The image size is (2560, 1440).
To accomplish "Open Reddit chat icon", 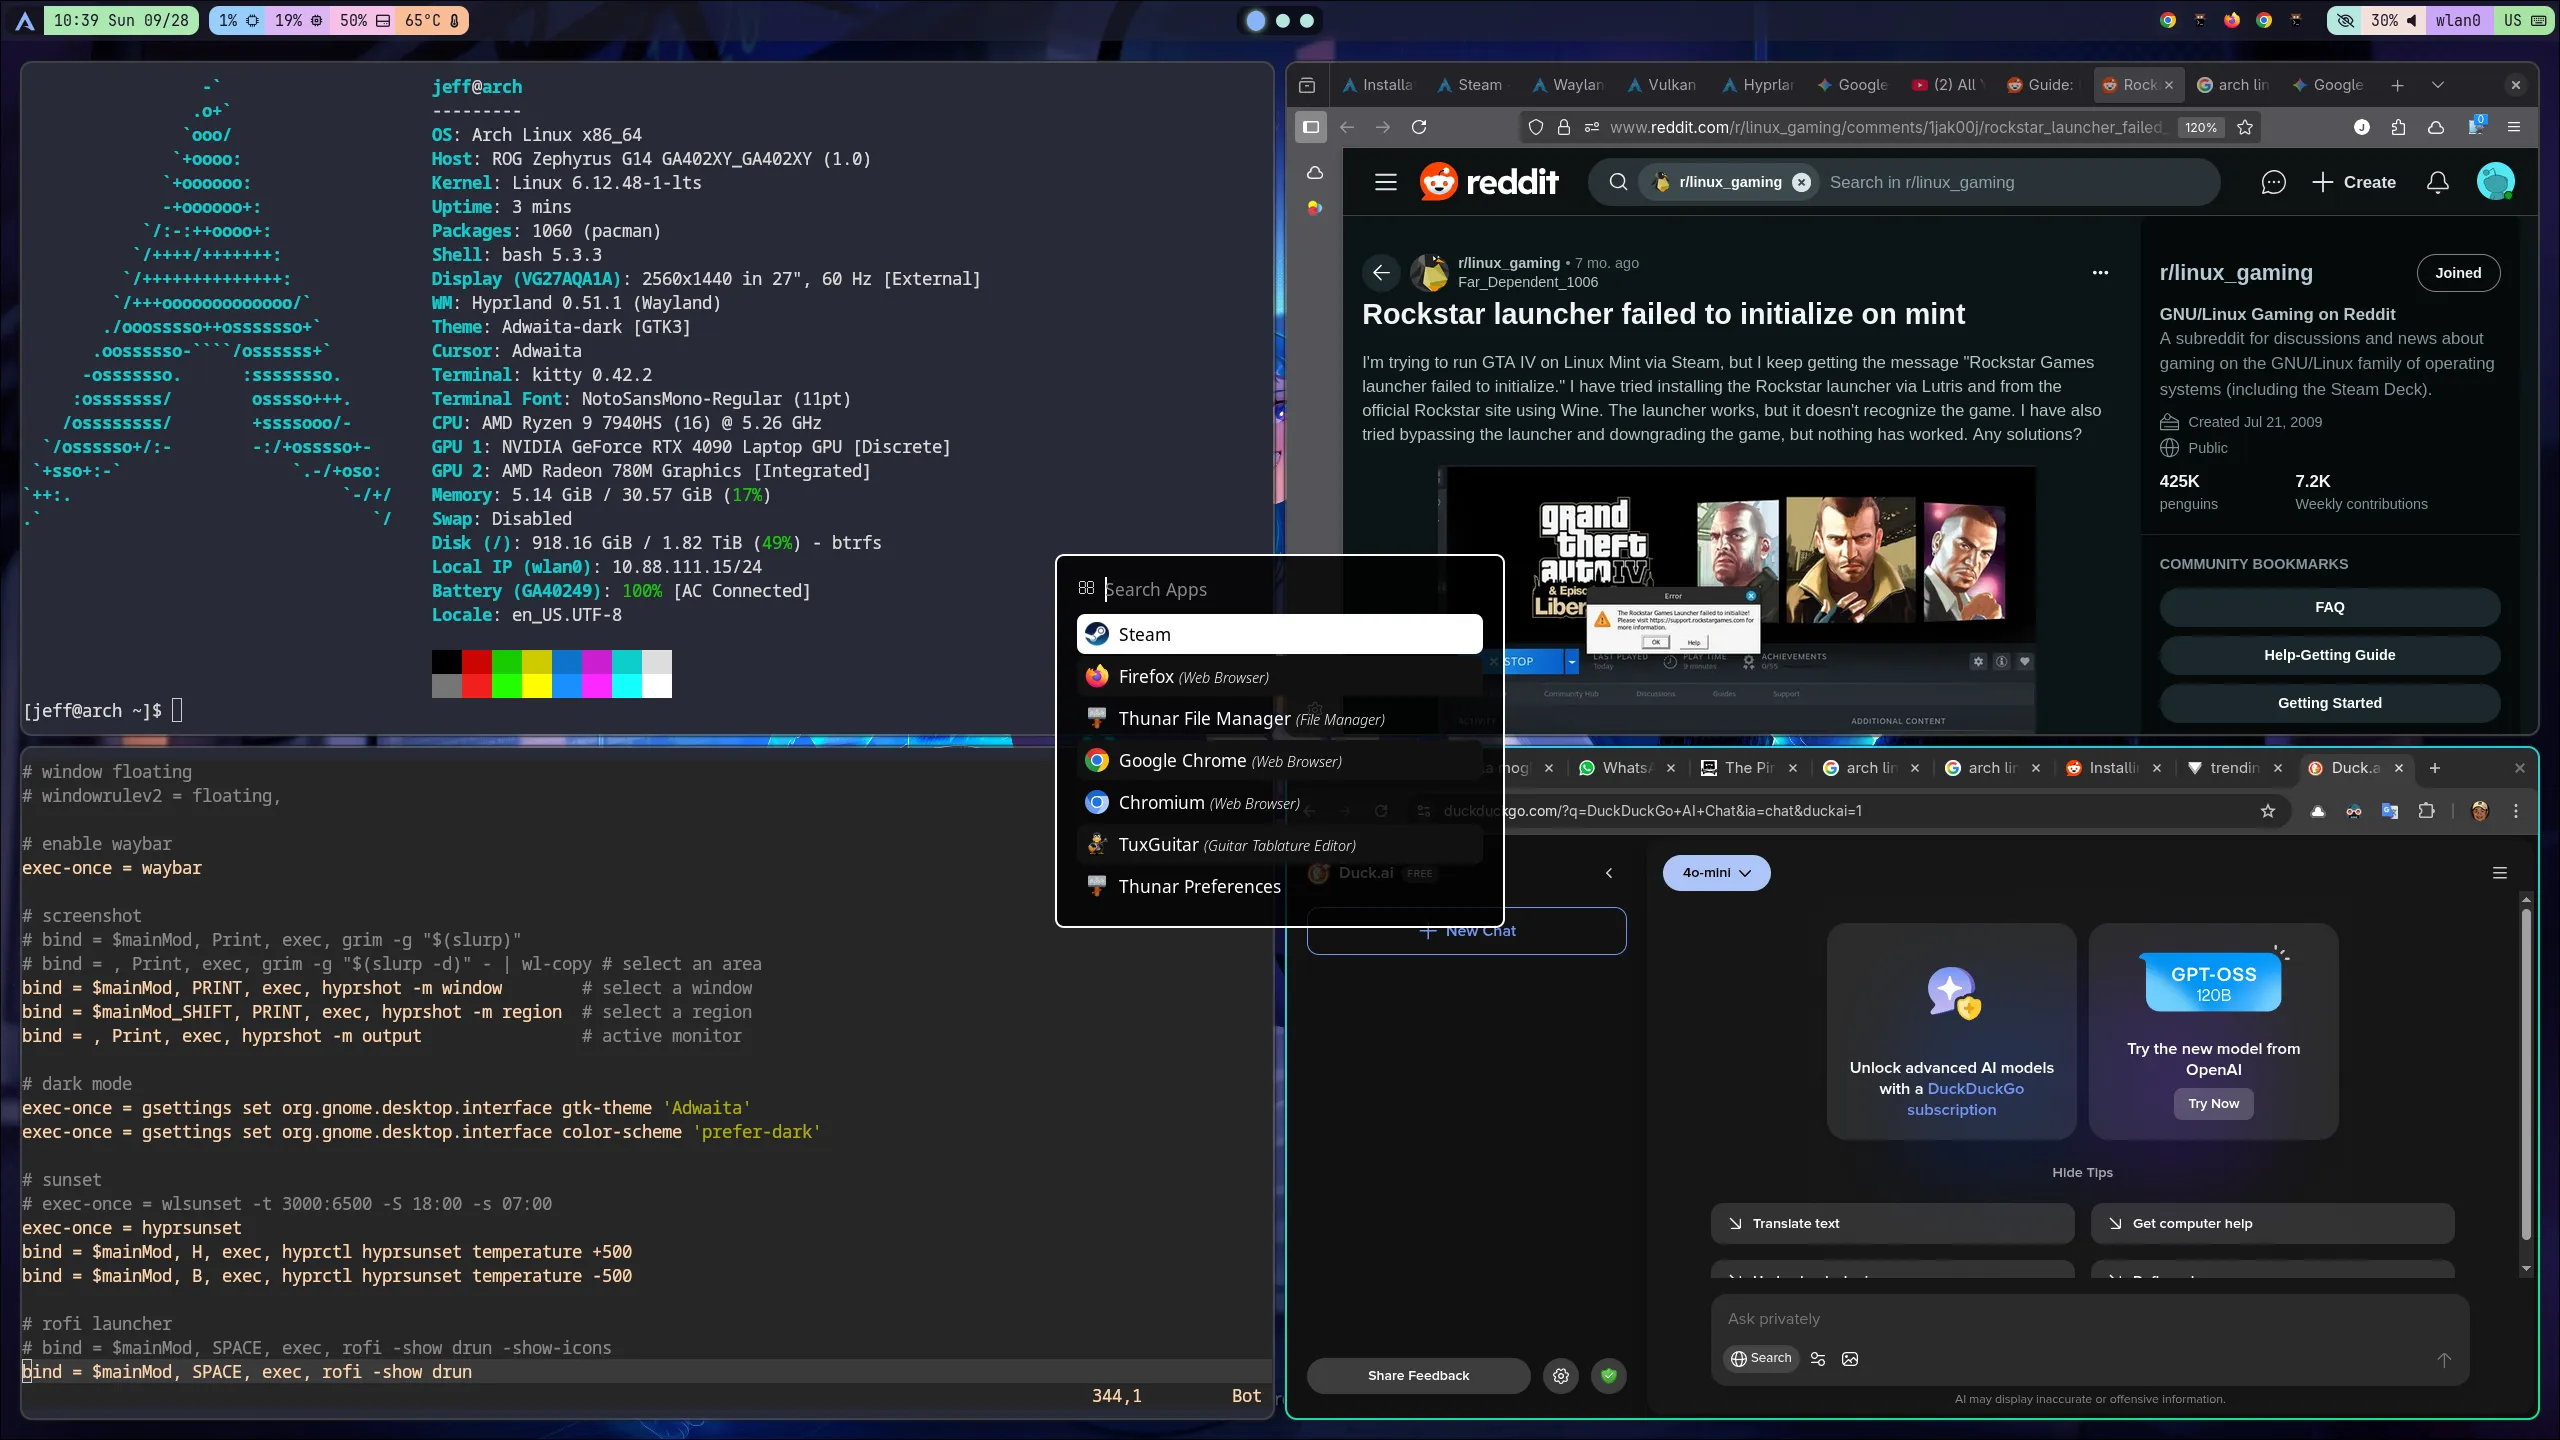I will 2273,182.
